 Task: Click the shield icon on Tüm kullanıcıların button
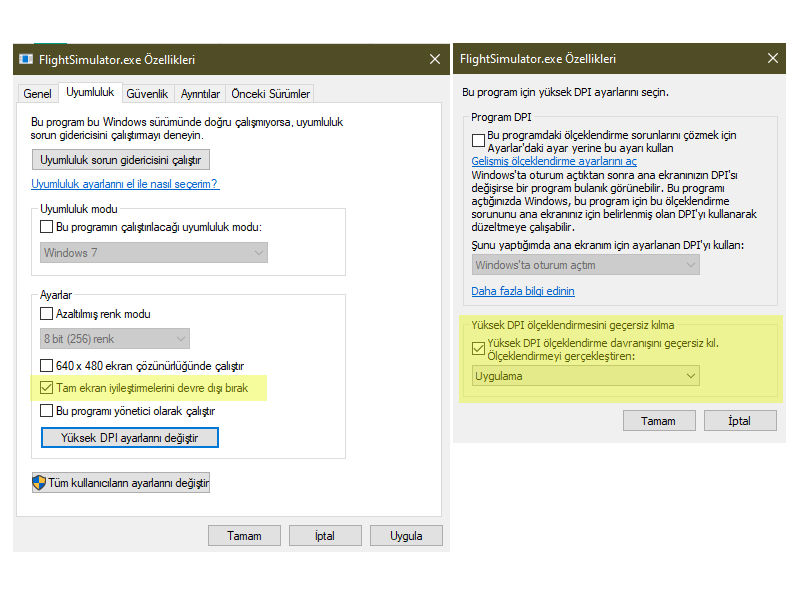click(x=39, y=482)
